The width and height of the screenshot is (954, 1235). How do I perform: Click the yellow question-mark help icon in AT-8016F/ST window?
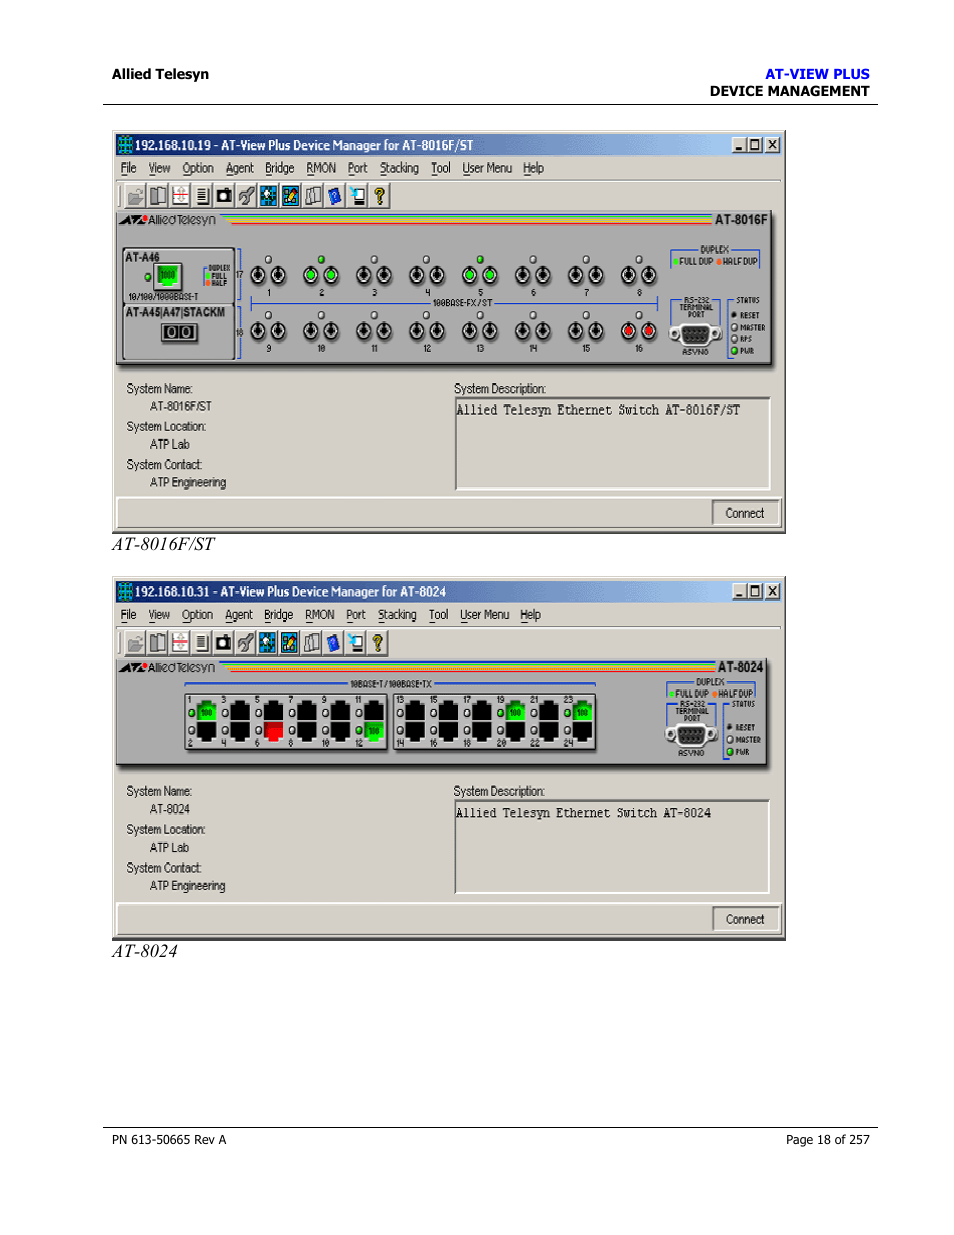coord(379,196)
